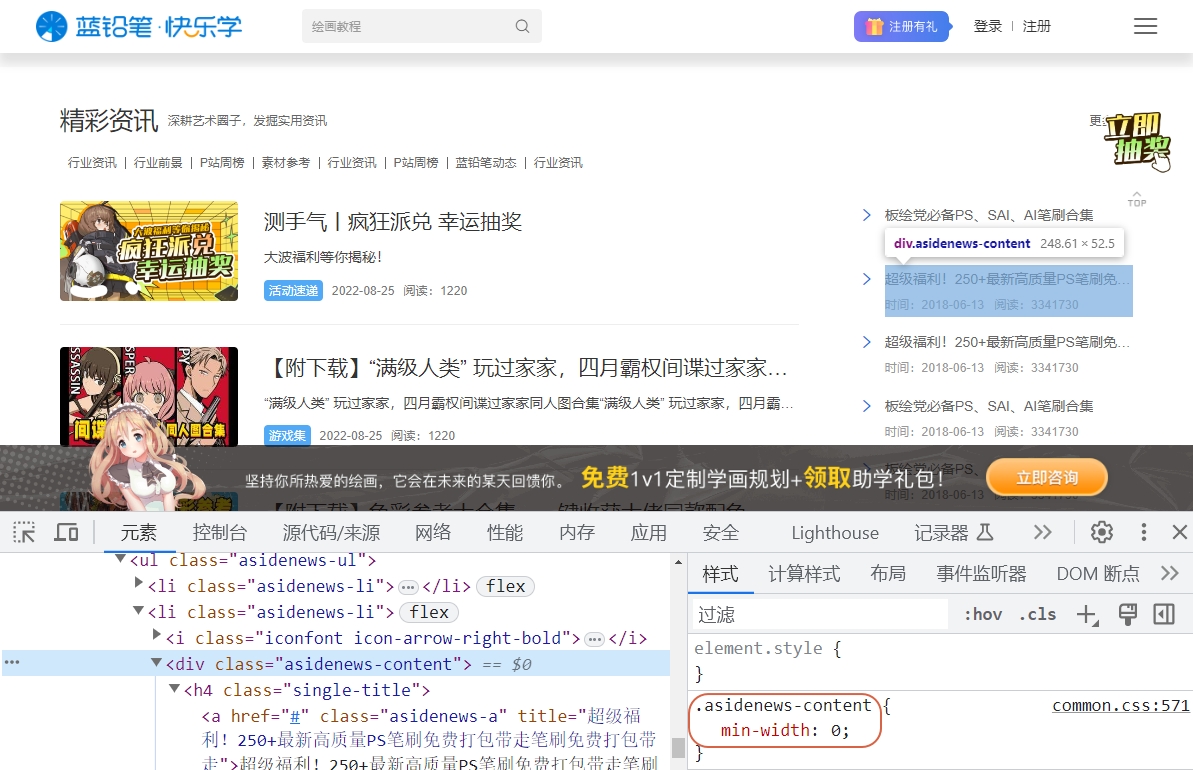Click the ellipsis in the iconfont row
This screenshot has height=770, width=1193.
(594, 639)
